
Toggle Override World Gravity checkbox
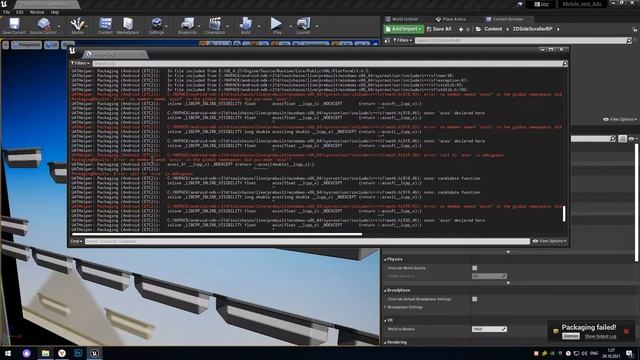click(x=474, y=268)
